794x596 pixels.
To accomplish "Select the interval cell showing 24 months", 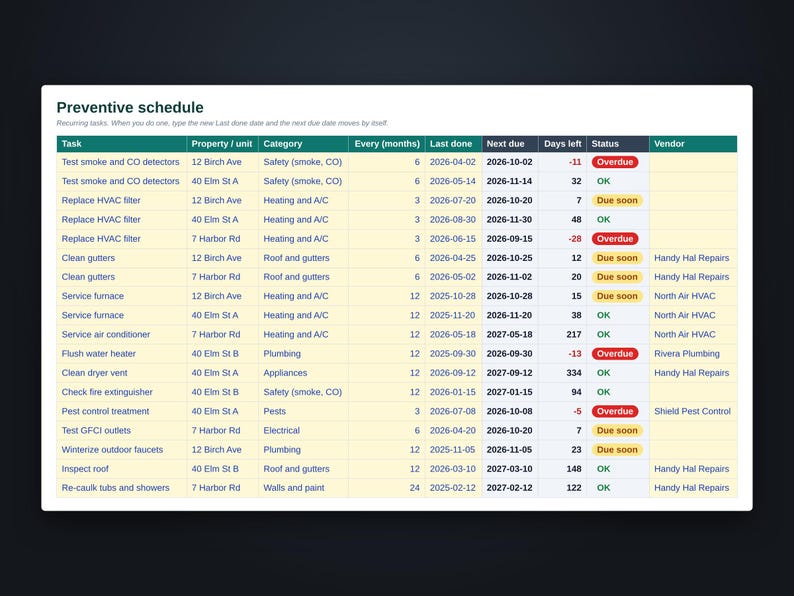I will click(387, 488).
